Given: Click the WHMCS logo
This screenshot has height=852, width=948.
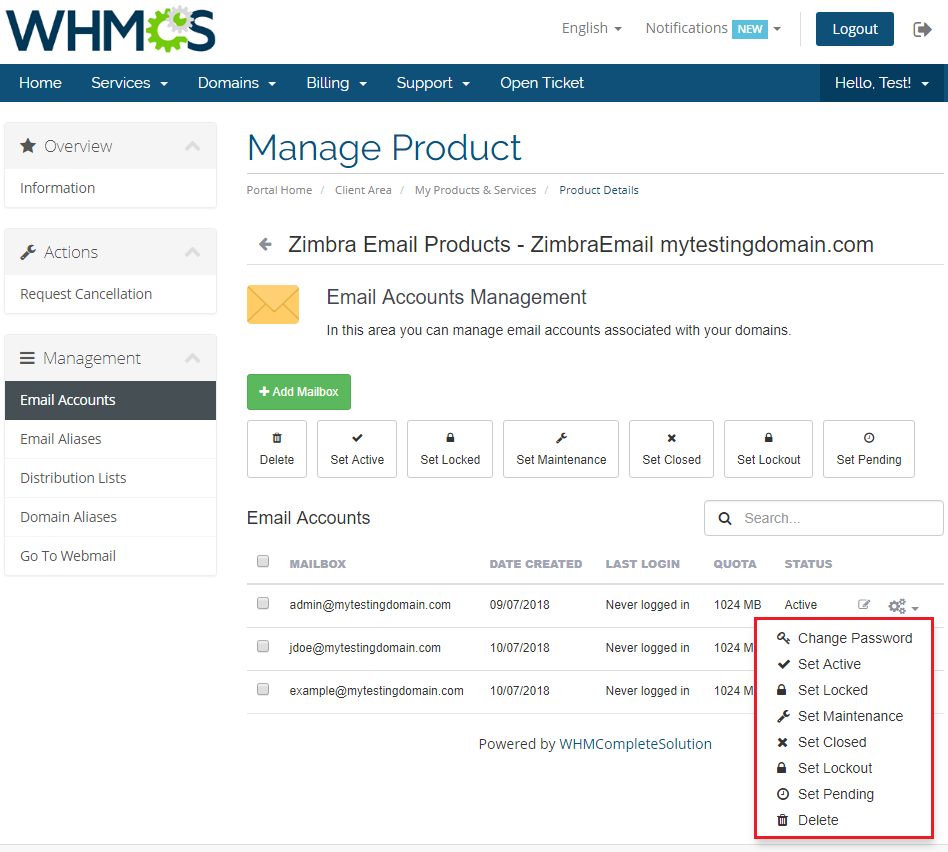Looking at the screenshot, I should [111, 29].
